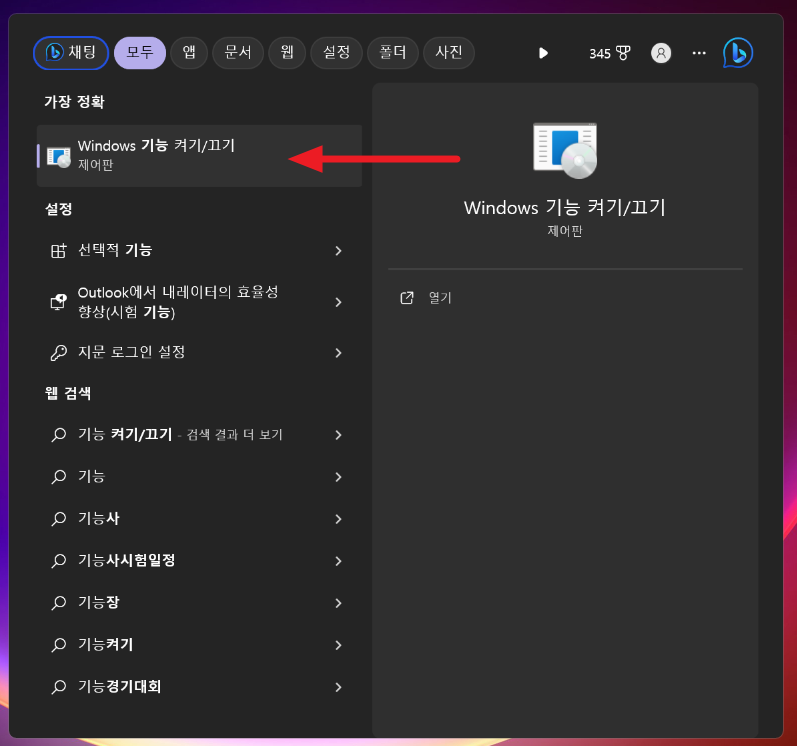Expand the 기능 켜기/끄기 web result chevron

coord(339,435)
